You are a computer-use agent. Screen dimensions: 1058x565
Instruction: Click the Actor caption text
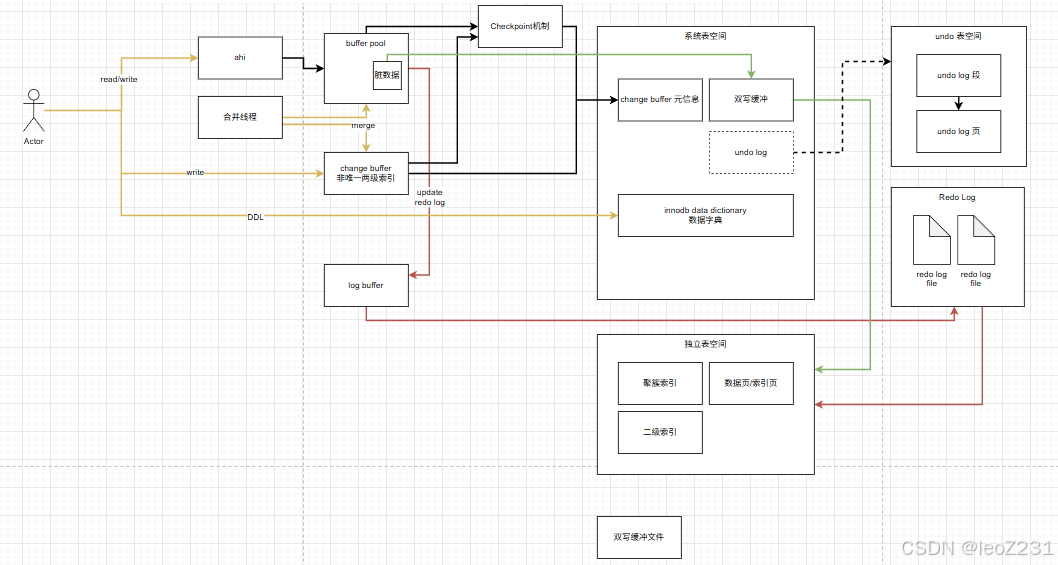[x=34, y=141]
